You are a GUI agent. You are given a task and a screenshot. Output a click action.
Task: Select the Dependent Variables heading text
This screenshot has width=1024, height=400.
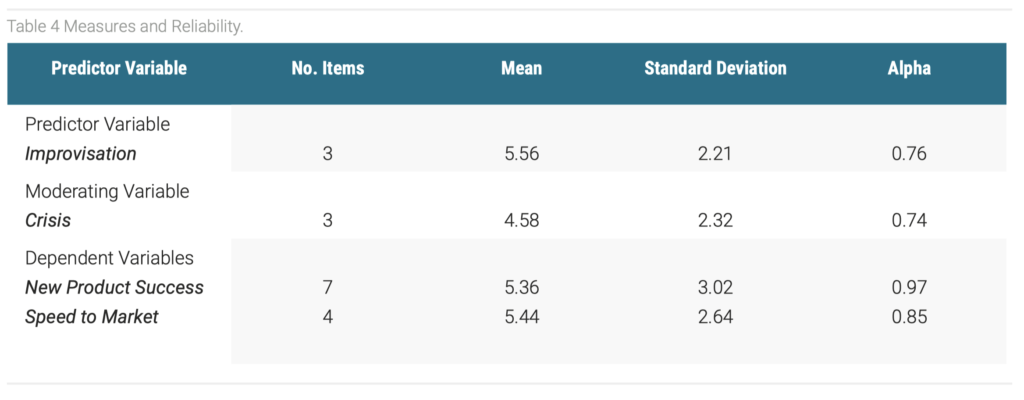109,258
